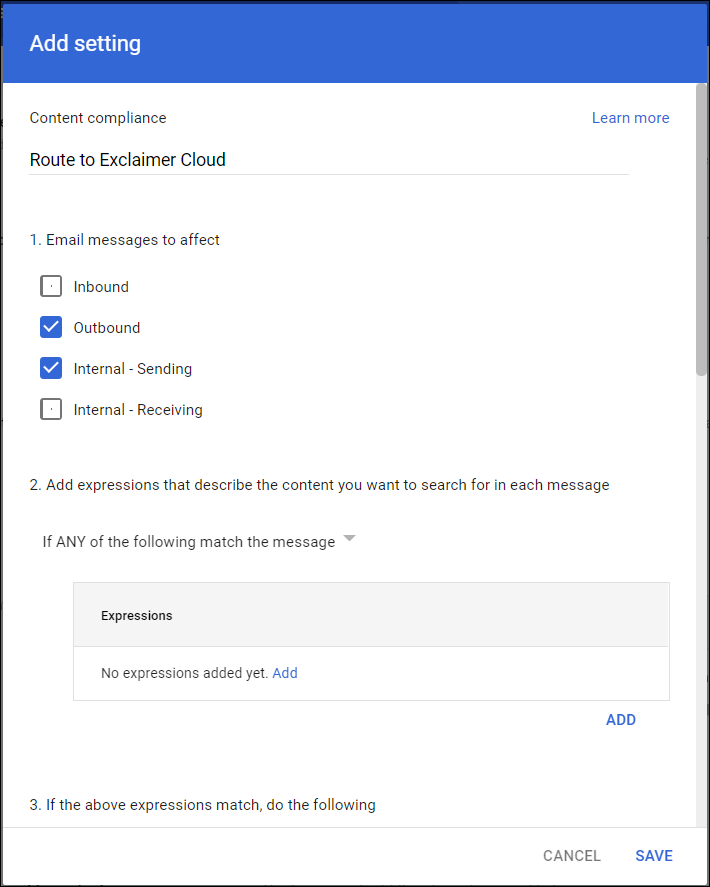Click the Expressions column header
The height and width of the screenshot is (887, 710).
(137, 616)
